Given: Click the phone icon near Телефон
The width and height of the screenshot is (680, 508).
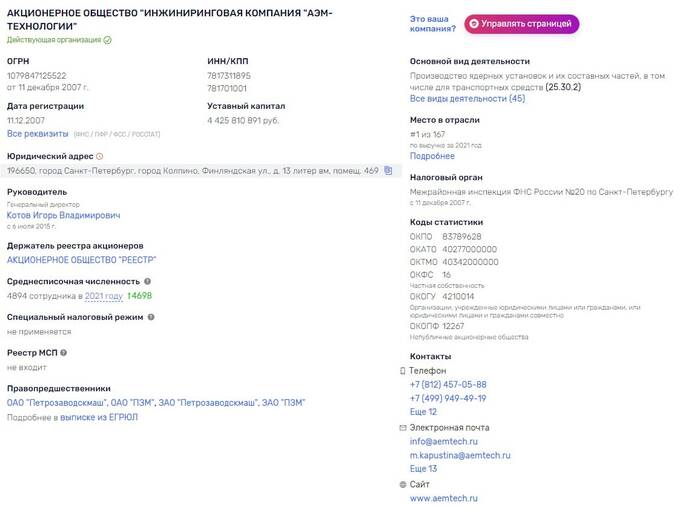Looking at the screenshot, I should 402,371.
